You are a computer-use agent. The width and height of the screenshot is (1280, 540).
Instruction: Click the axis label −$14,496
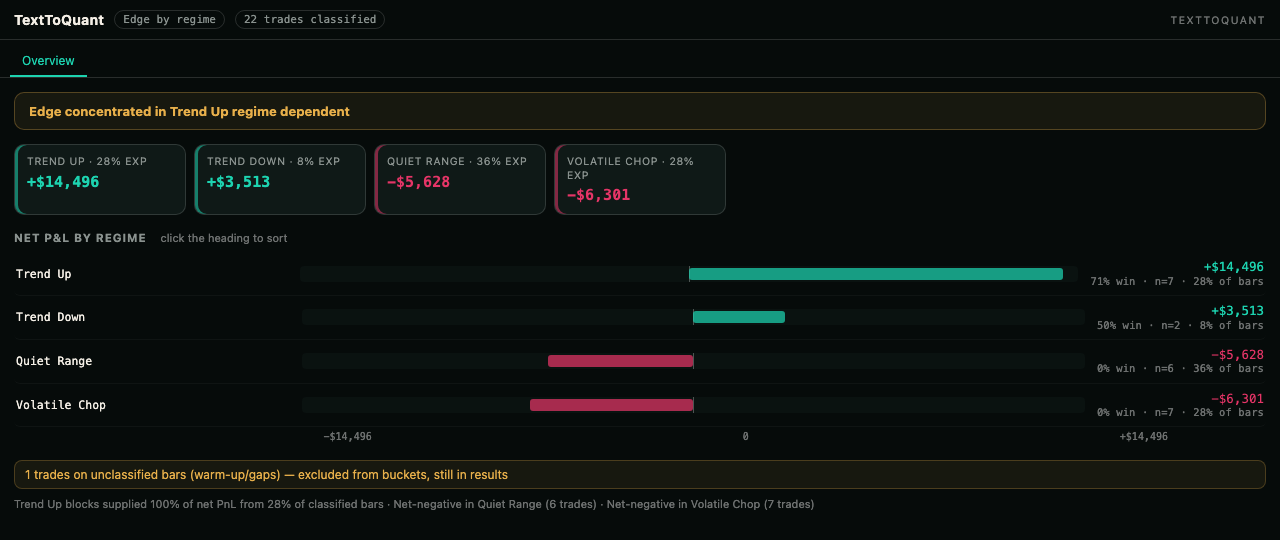coord(347,437)
